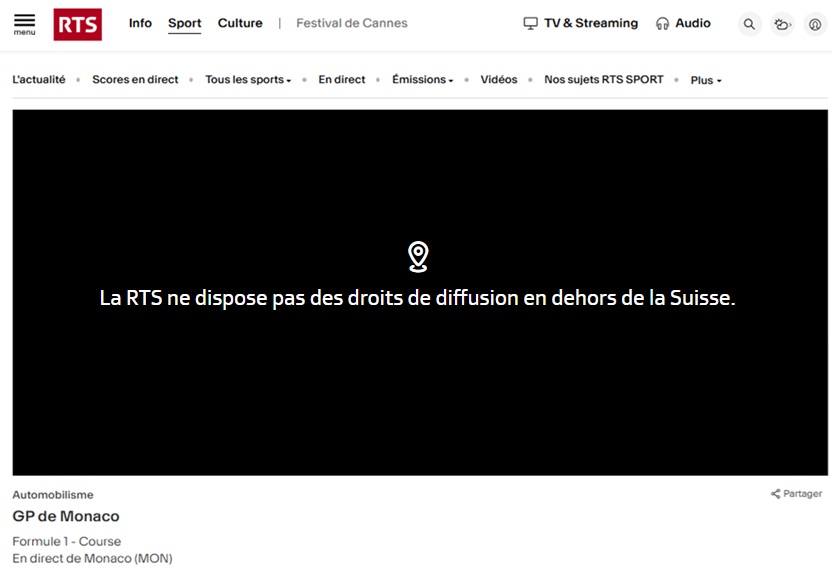Click the GP de Monaco title
The height and width of the screenshot is (570, 832).
(66, 516)
